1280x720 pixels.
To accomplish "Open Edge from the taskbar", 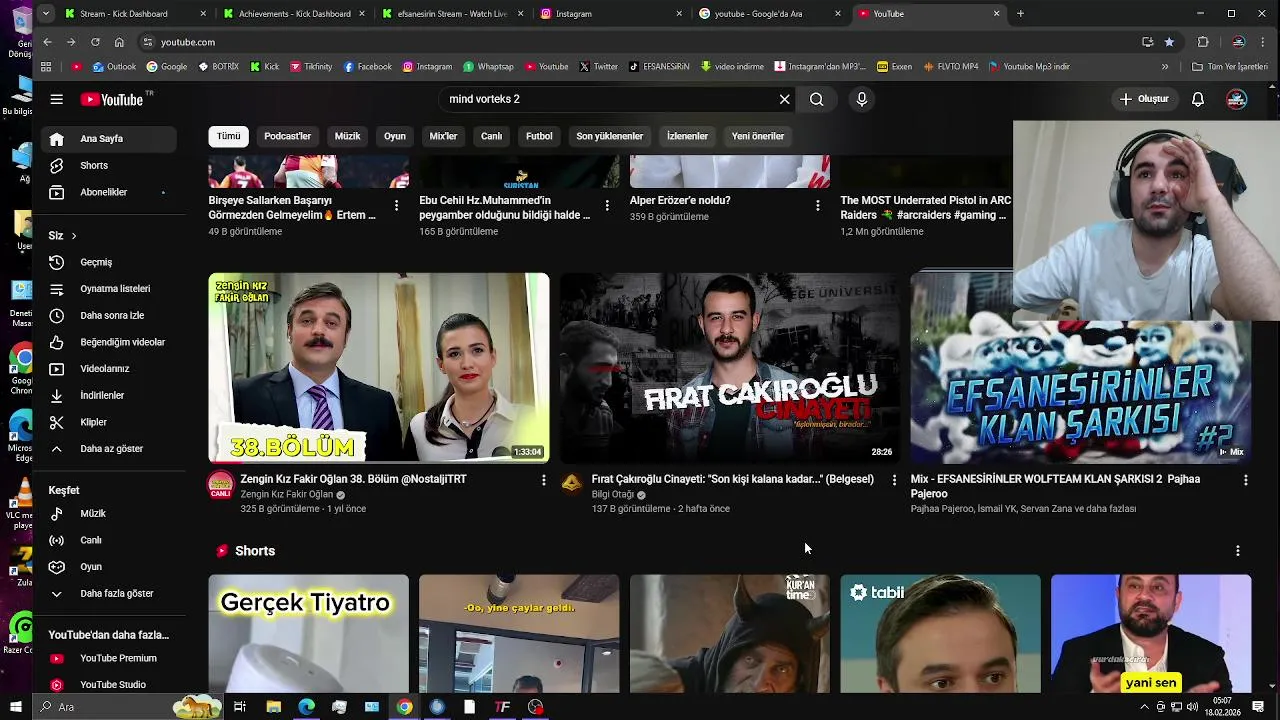I will 306,707.
